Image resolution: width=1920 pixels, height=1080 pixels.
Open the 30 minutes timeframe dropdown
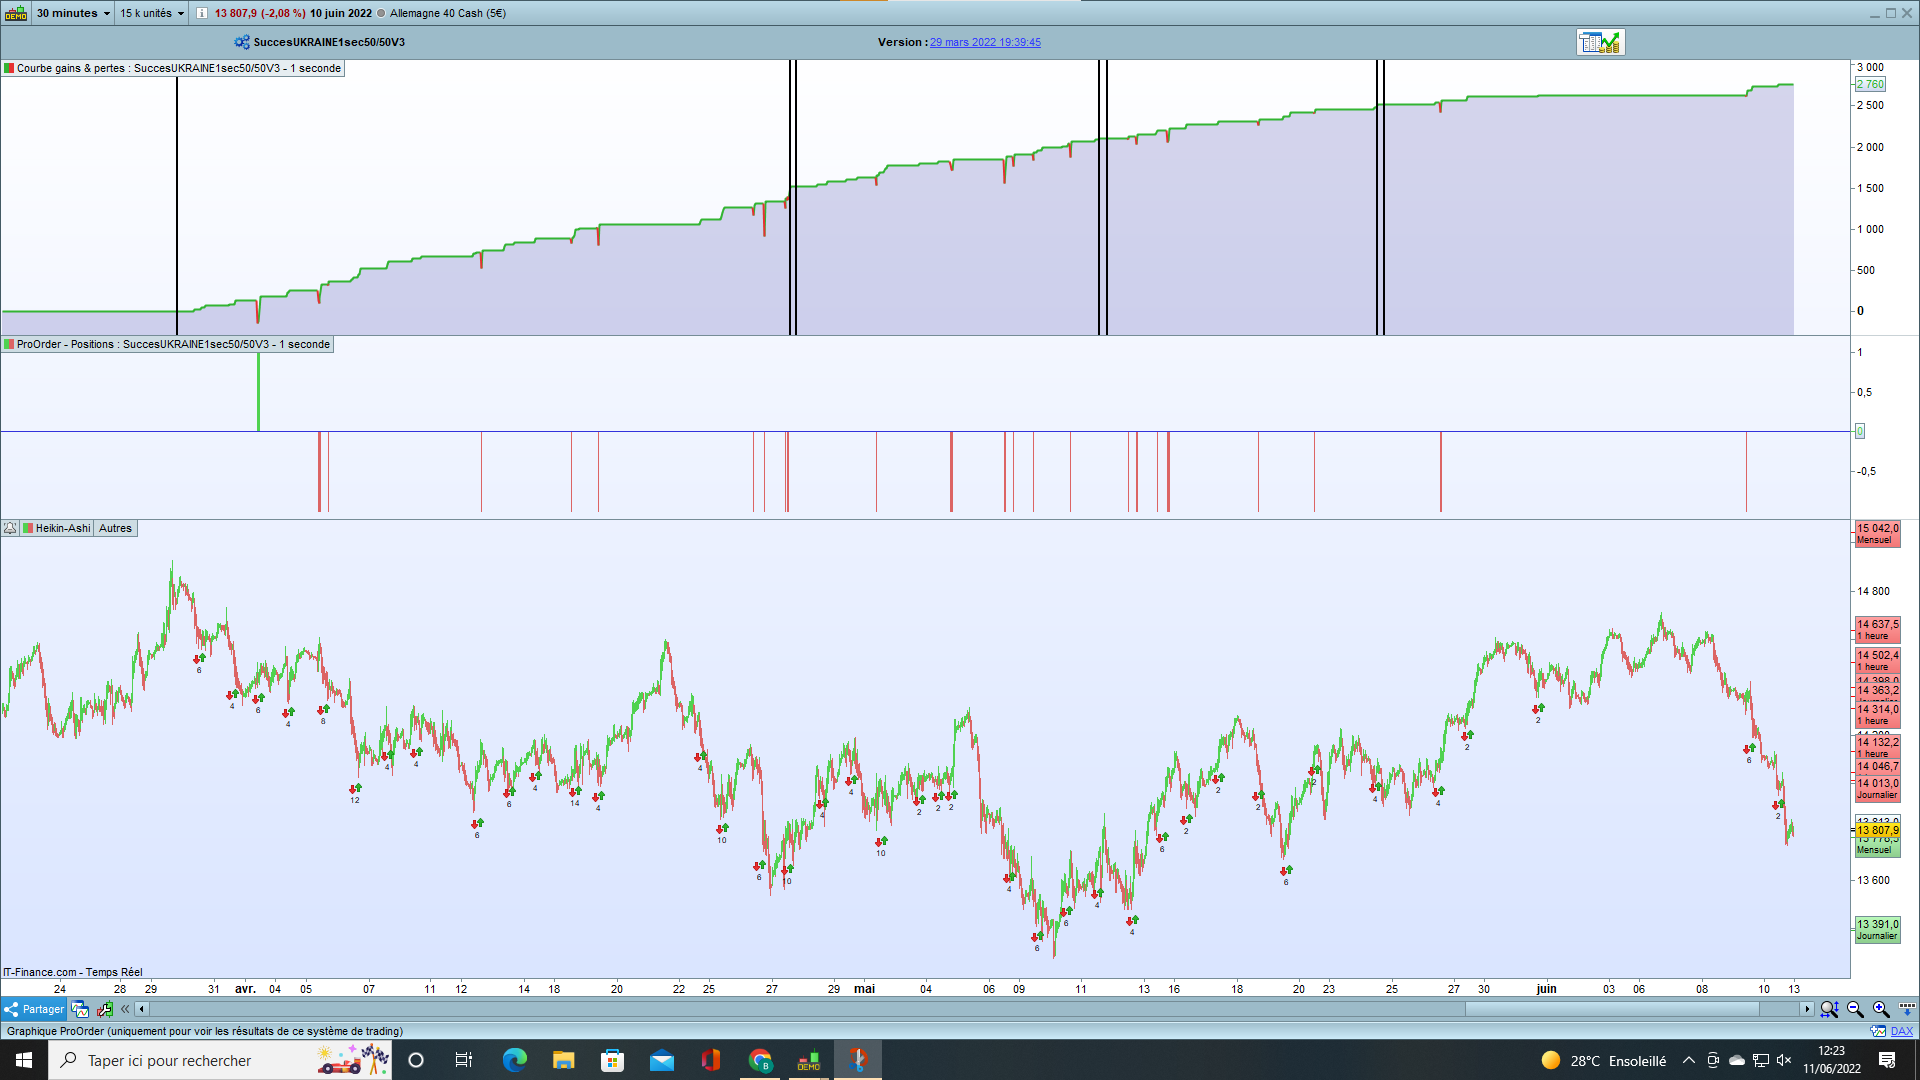click(x=73, y=13)
